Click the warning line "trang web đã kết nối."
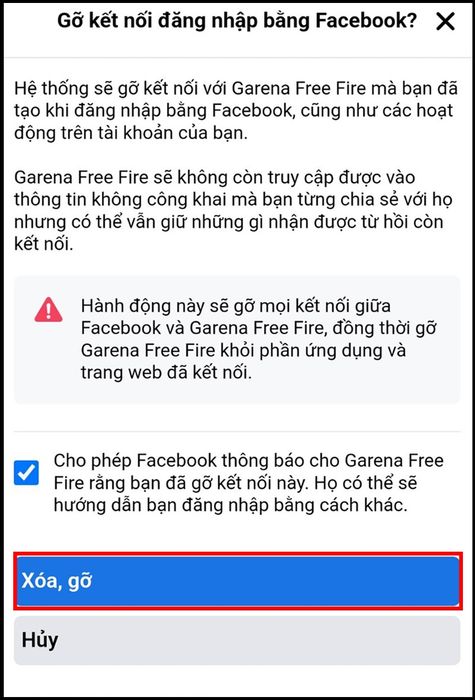The width and height of the screenshot is (475, 700). pos(167,373)
